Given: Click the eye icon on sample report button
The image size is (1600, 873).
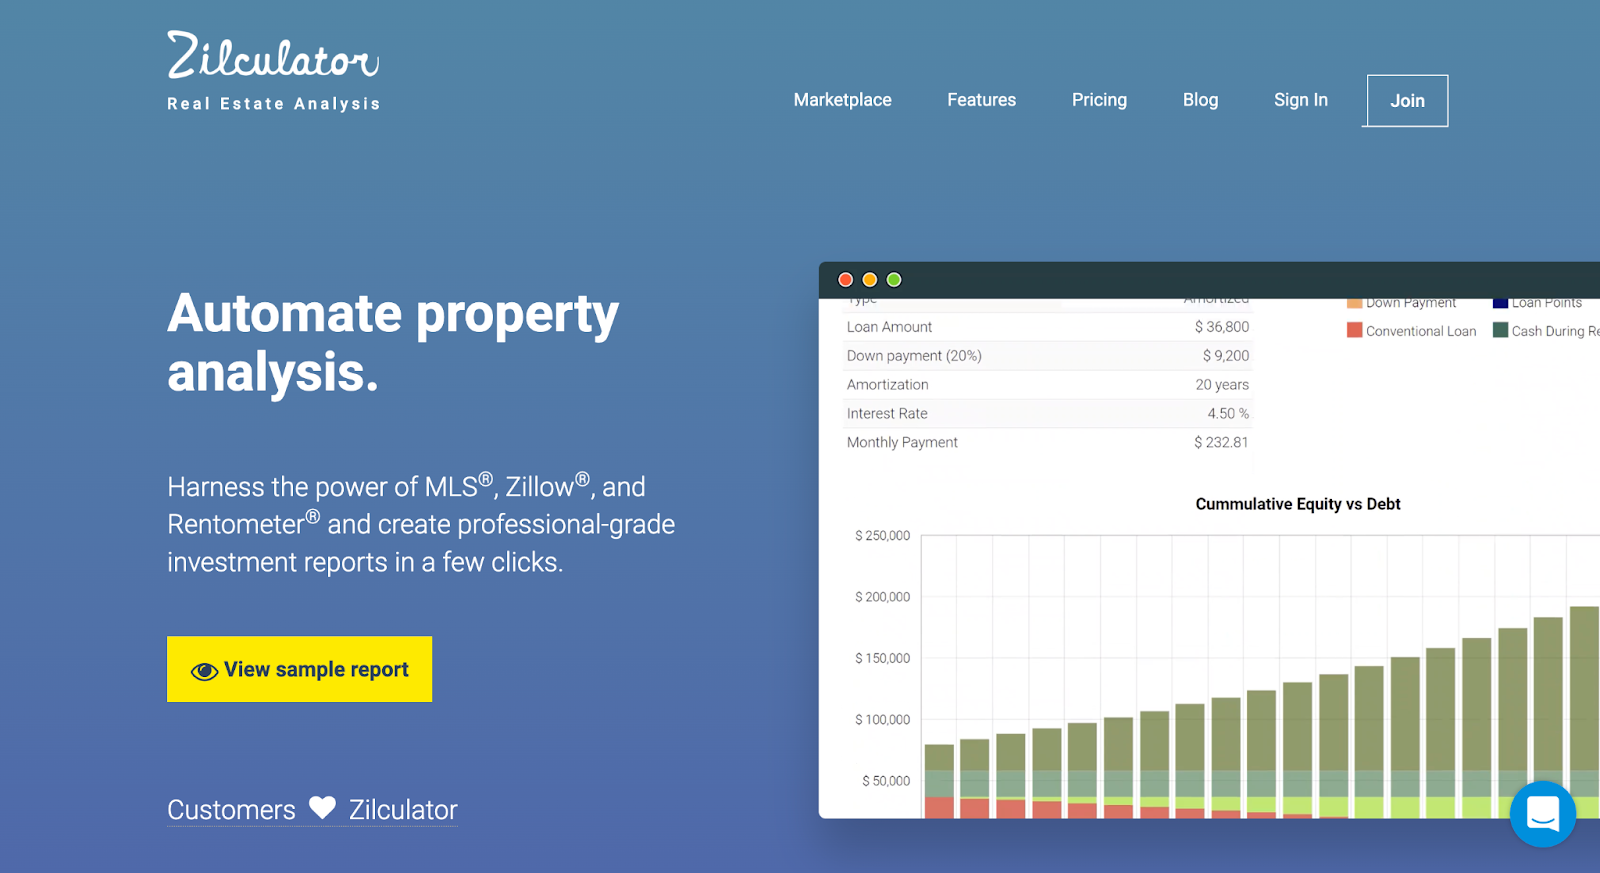Looking at the screenshot, I should 204,671.
